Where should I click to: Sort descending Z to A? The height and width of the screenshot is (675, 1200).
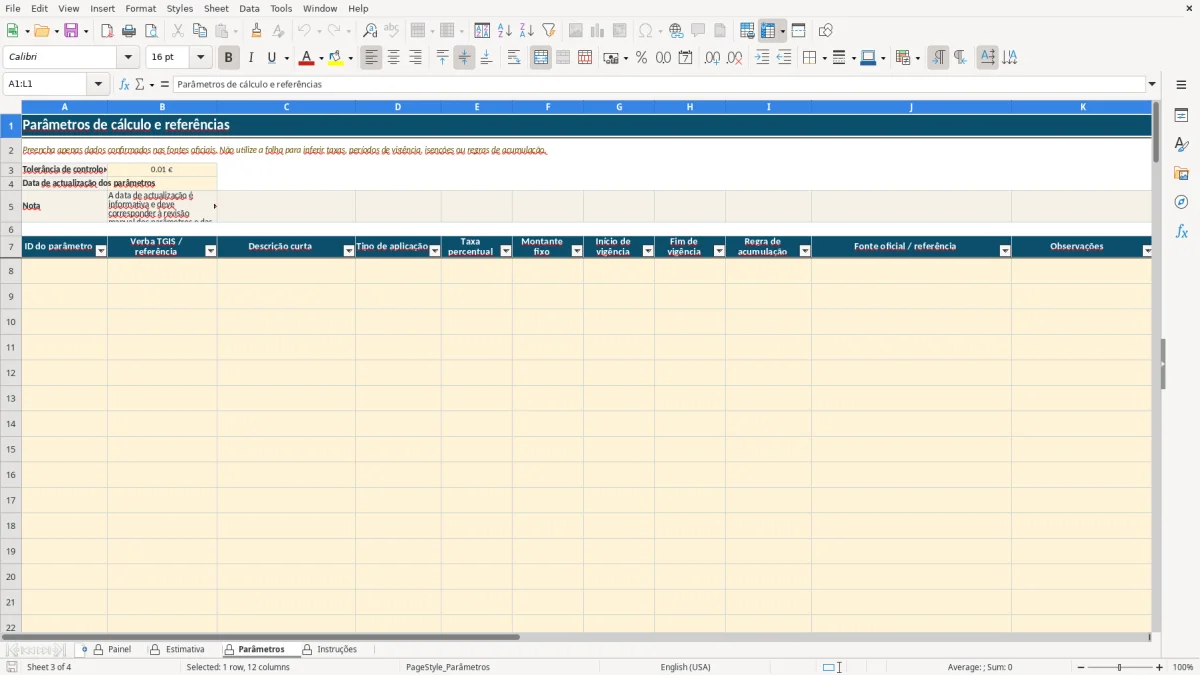pos(527,31)
